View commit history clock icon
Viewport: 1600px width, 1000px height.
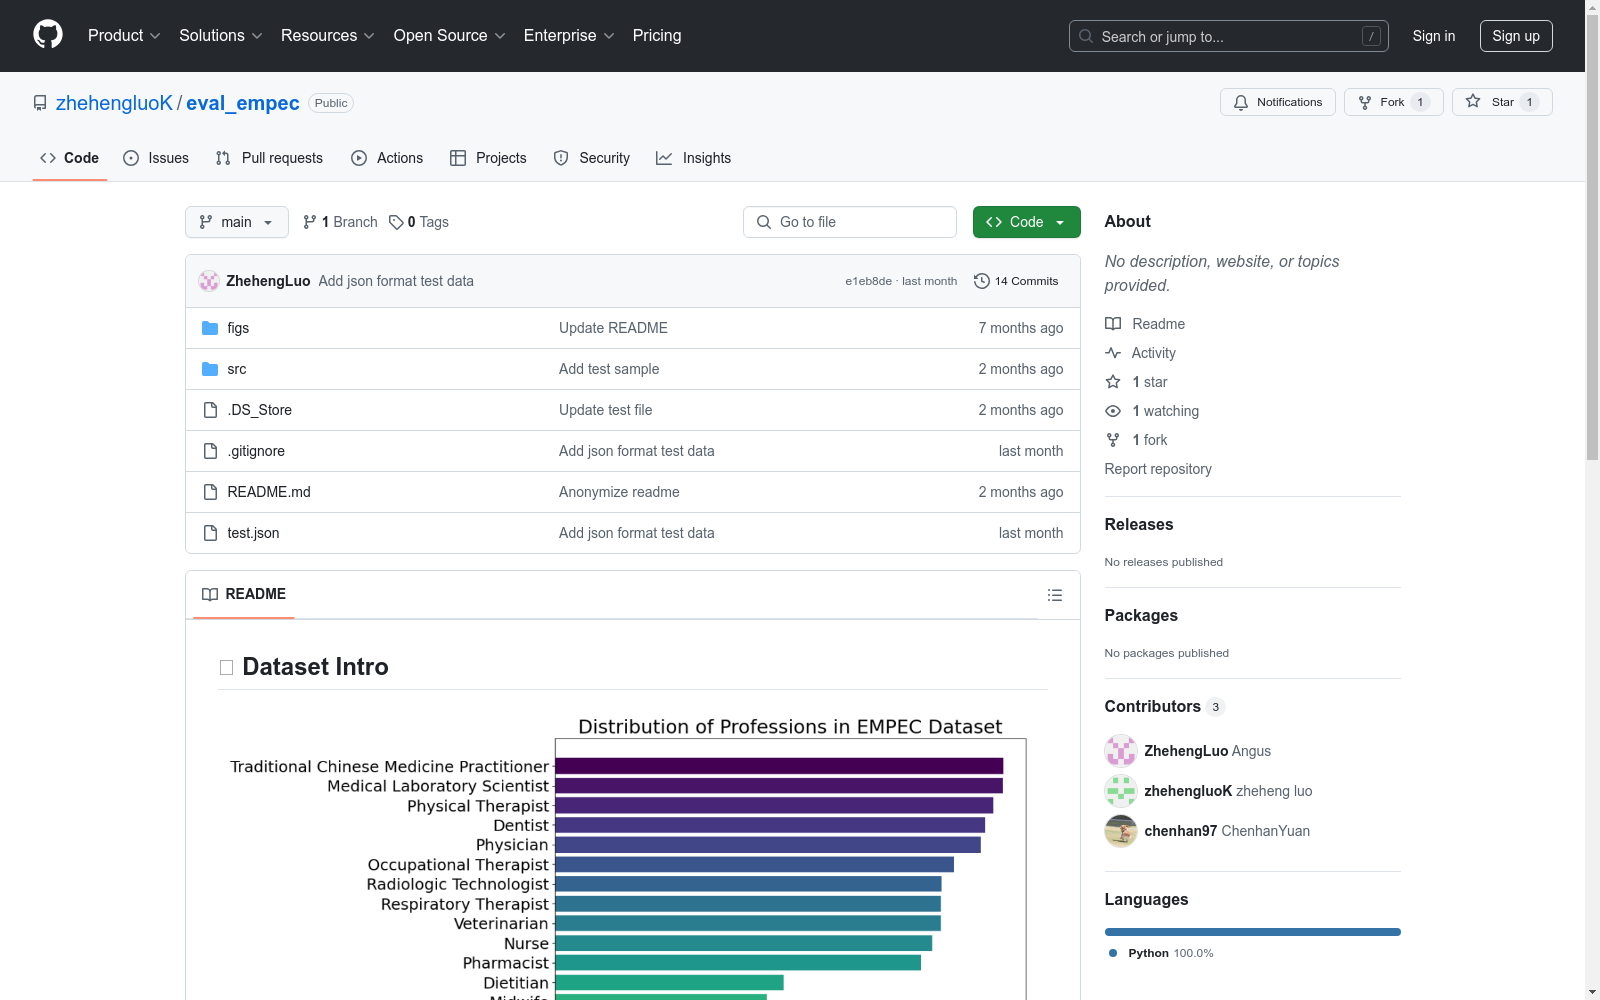tap(982, 281)
